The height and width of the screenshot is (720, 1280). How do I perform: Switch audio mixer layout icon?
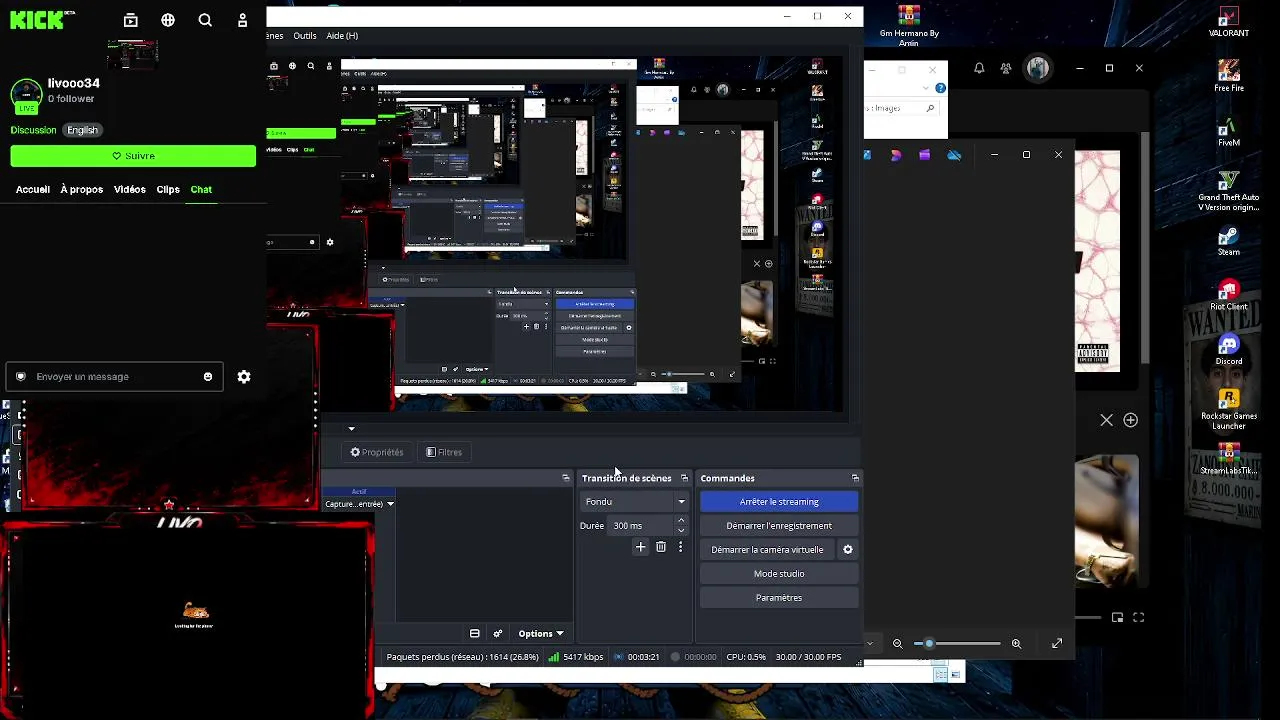tap(475, 634)
